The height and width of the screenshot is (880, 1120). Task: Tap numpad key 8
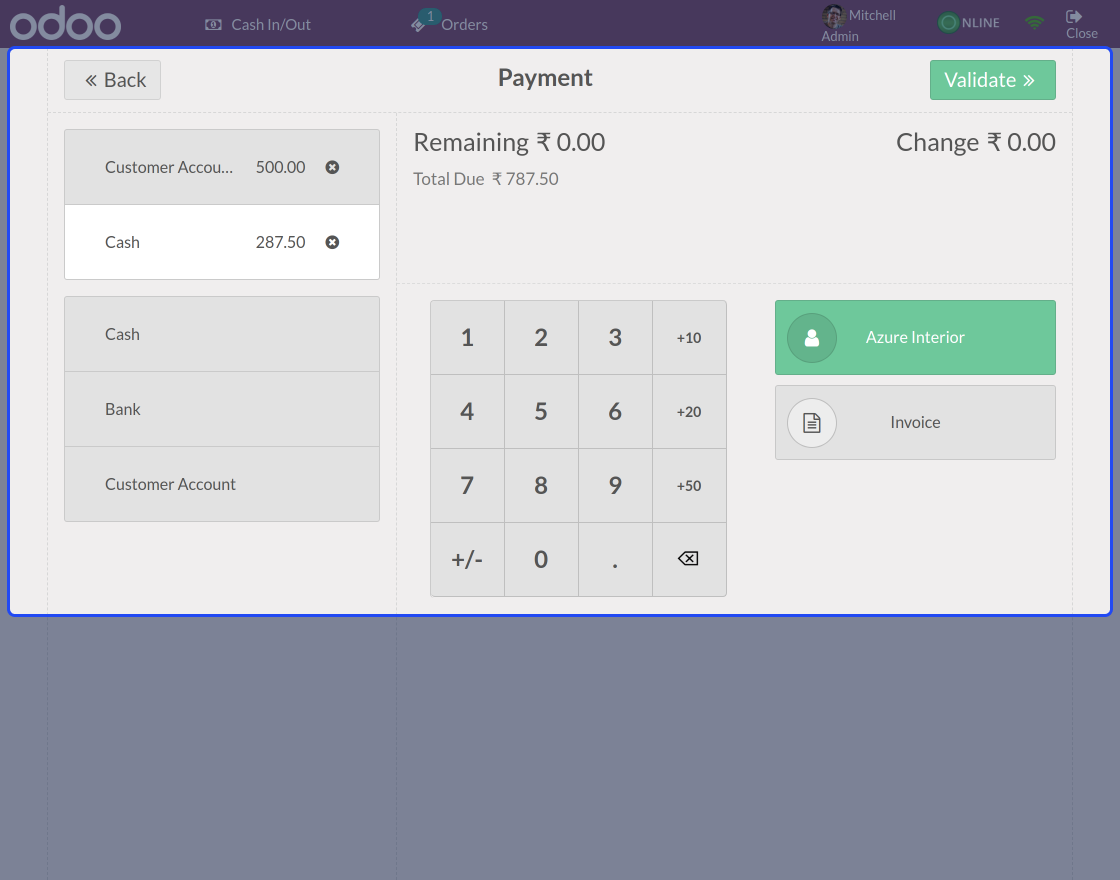point(541,486)
